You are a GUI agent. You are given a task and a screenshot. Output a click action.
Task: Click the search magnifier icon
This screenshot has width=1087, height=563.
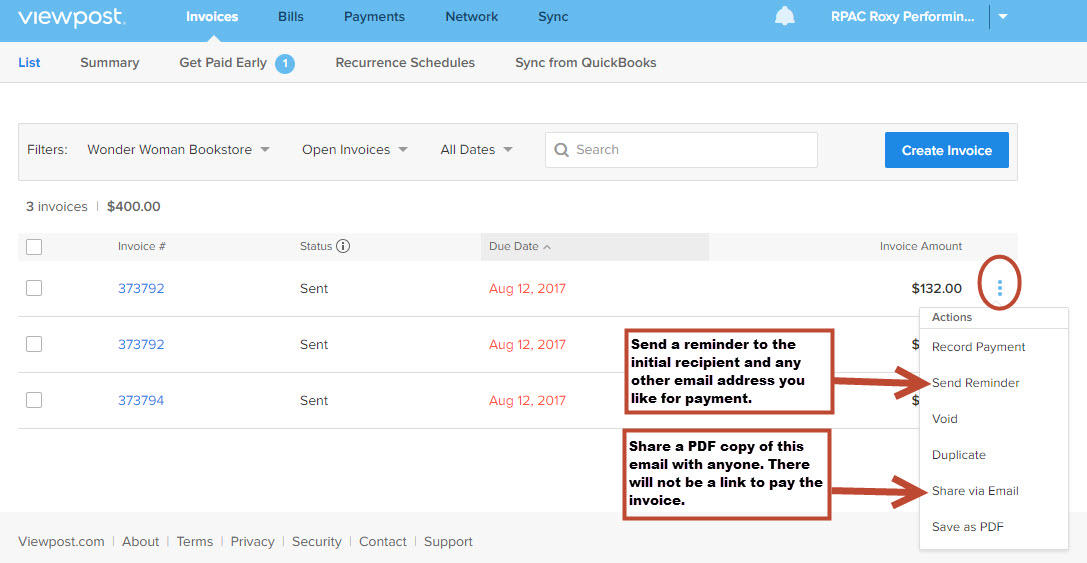[562, 150]
